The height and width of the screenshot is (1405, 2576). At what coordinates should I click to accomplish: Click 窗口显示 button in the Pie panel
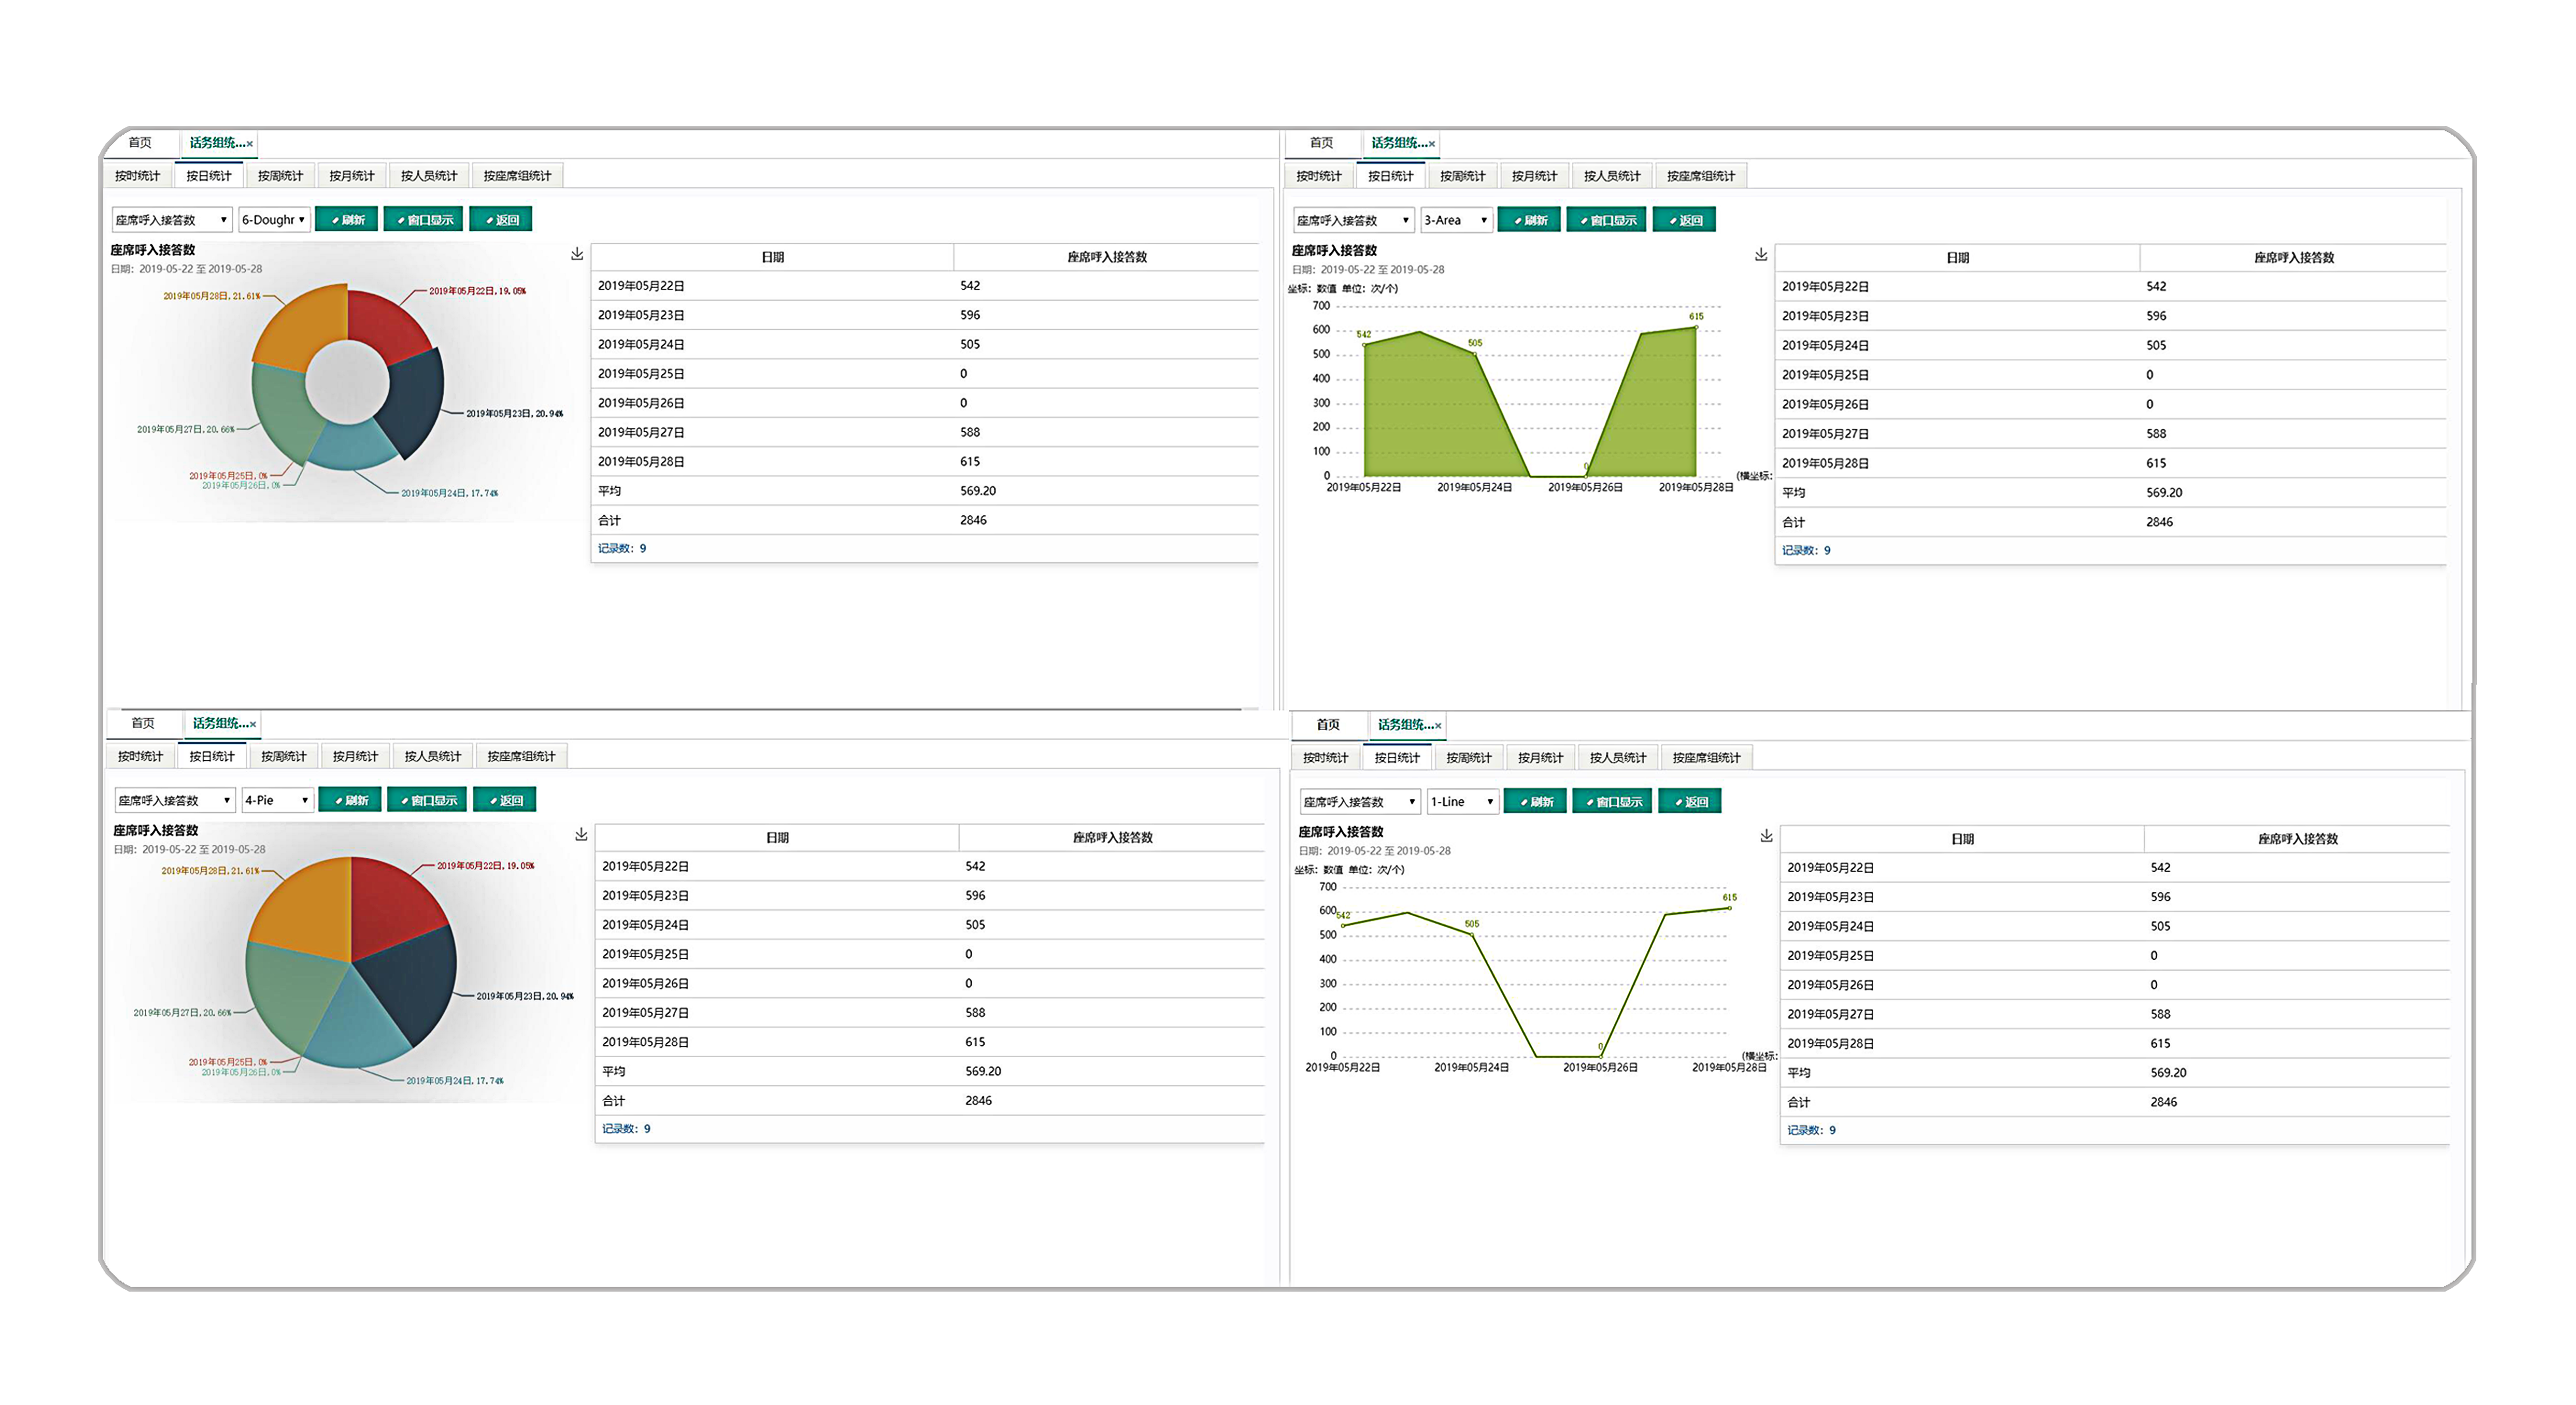coord(427,800)
